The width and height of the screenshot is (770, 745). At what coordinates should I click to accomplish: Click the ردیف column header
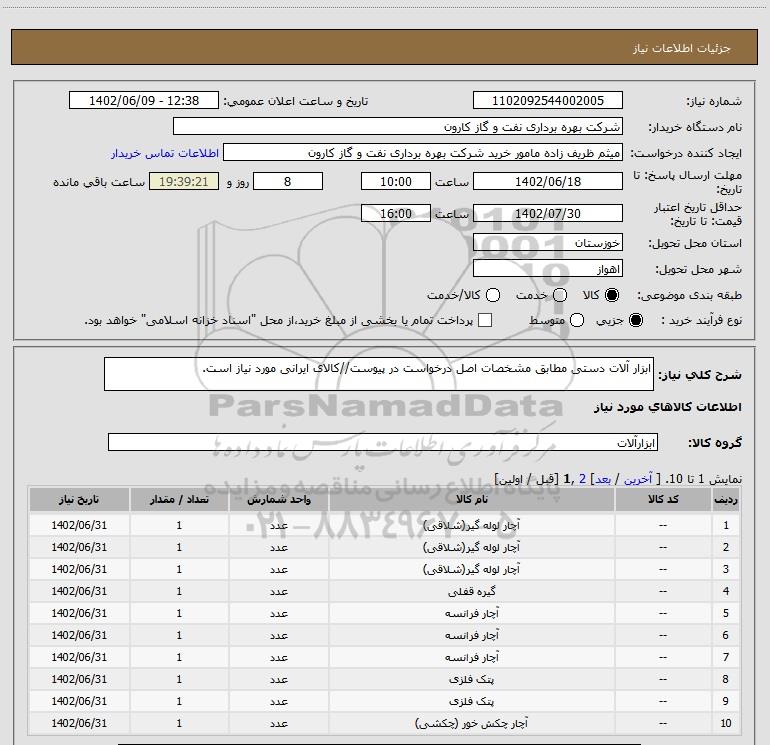(726, 499)
